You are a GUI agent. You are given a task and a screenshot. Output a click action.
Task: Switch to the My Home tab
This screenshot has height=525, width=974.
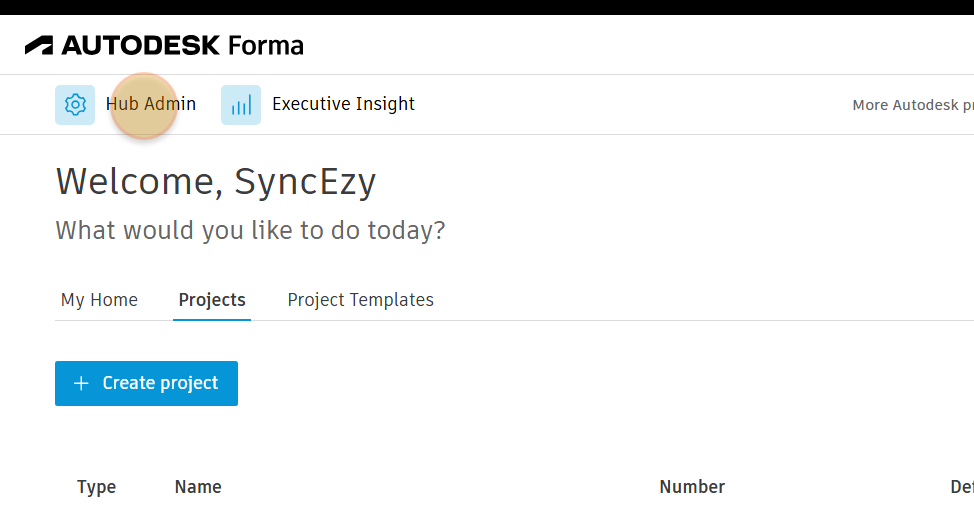pyautogui.click(x=99, y=300)
